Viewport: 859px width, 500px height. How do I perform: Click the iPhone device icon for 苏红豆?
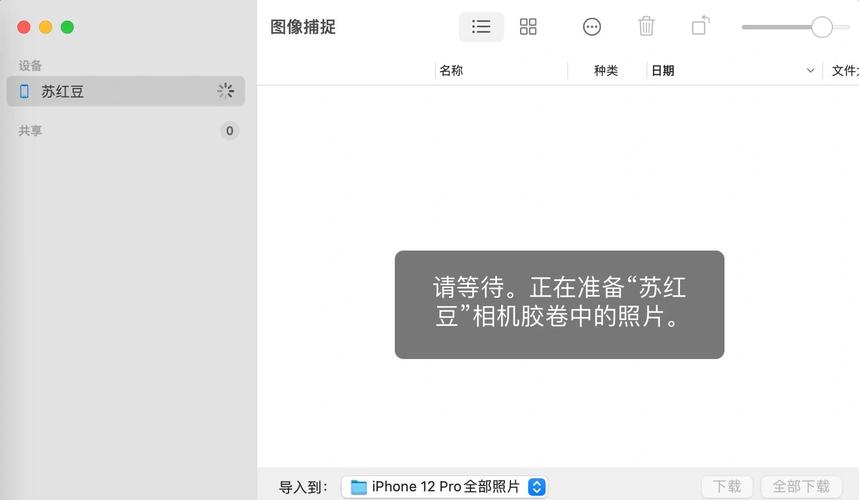point(25,91)
